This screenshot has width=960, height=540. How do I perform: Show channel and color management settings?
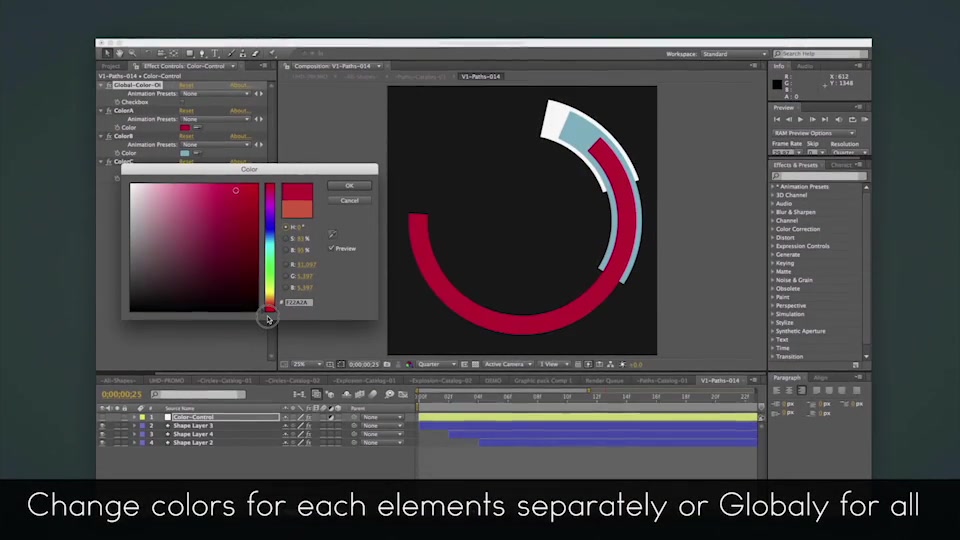coord(409,364)
